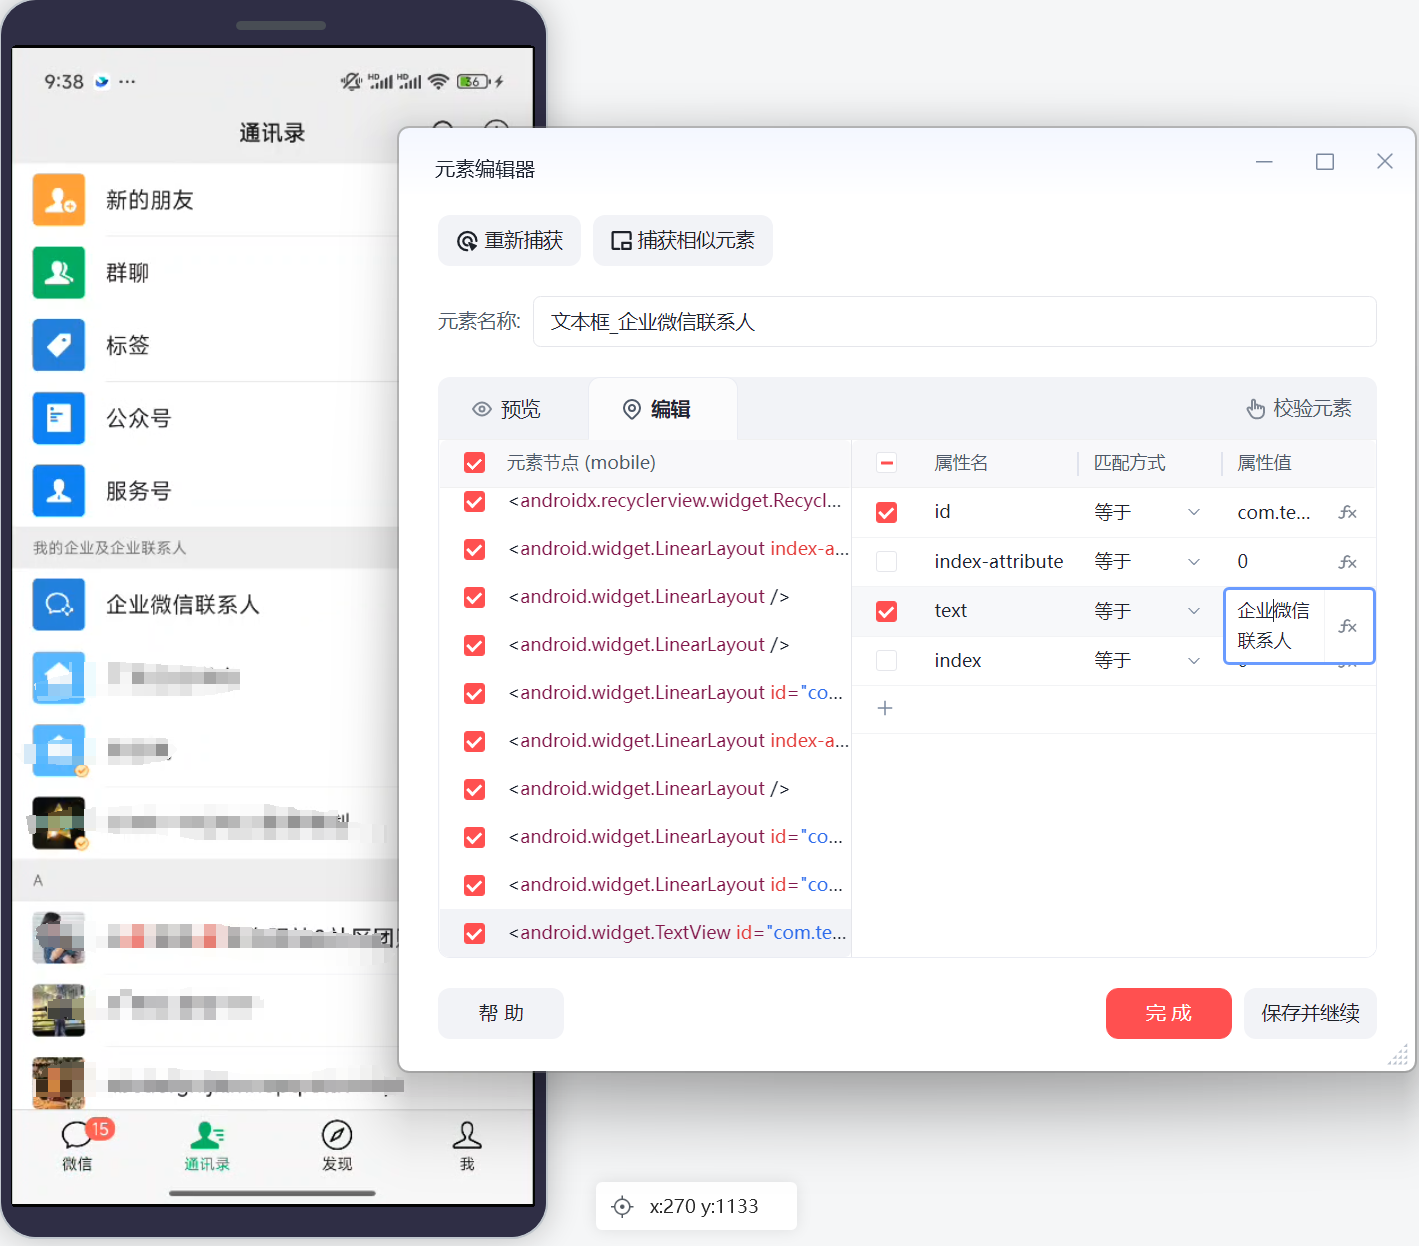Click the red 完成 button
The image size is (1419, 1246).
click(x=1168, y=1013)
